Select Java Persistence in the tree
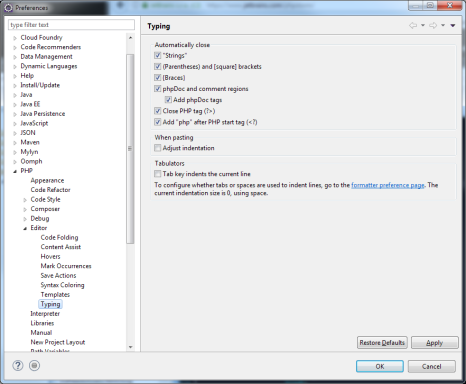Screen dimensions: 466x384 coord(43,114)
